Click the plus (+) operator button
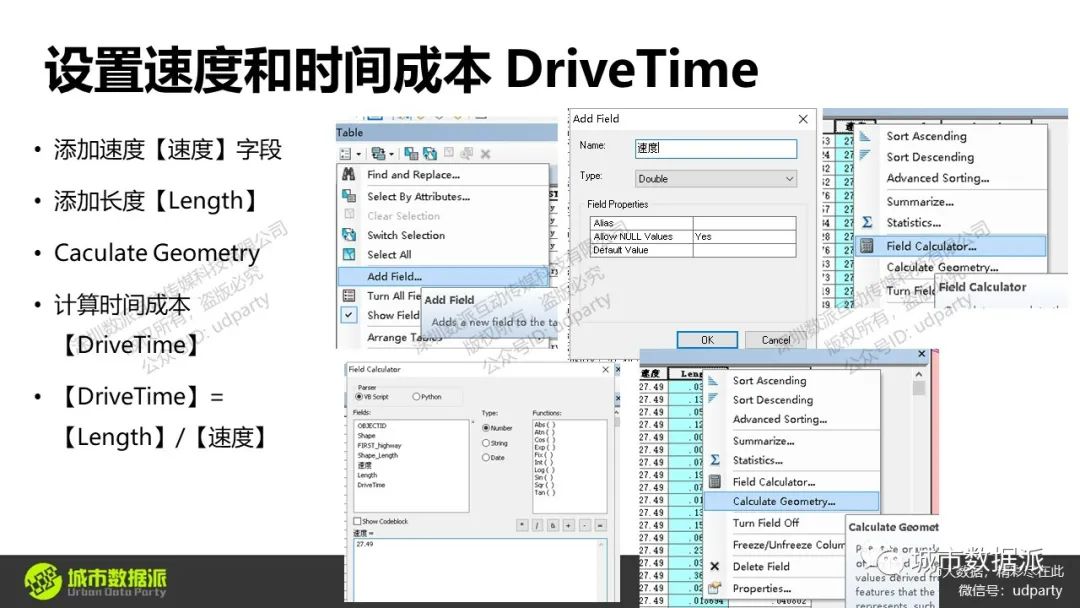 pyautogui.click(x=569, y=525)
